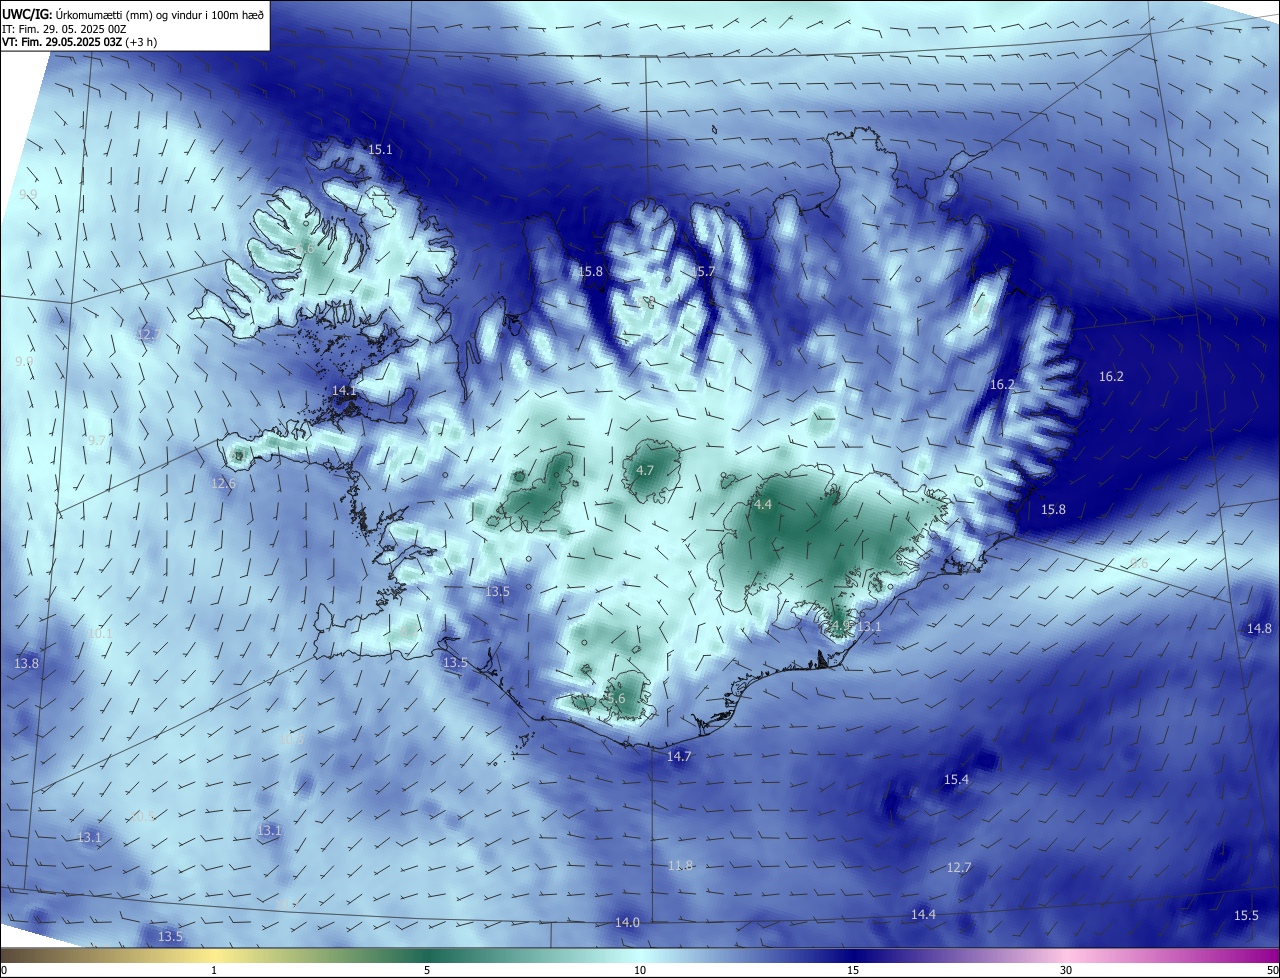
Task: Click the 14.8 value label
Action: [x=1259, y=628]
